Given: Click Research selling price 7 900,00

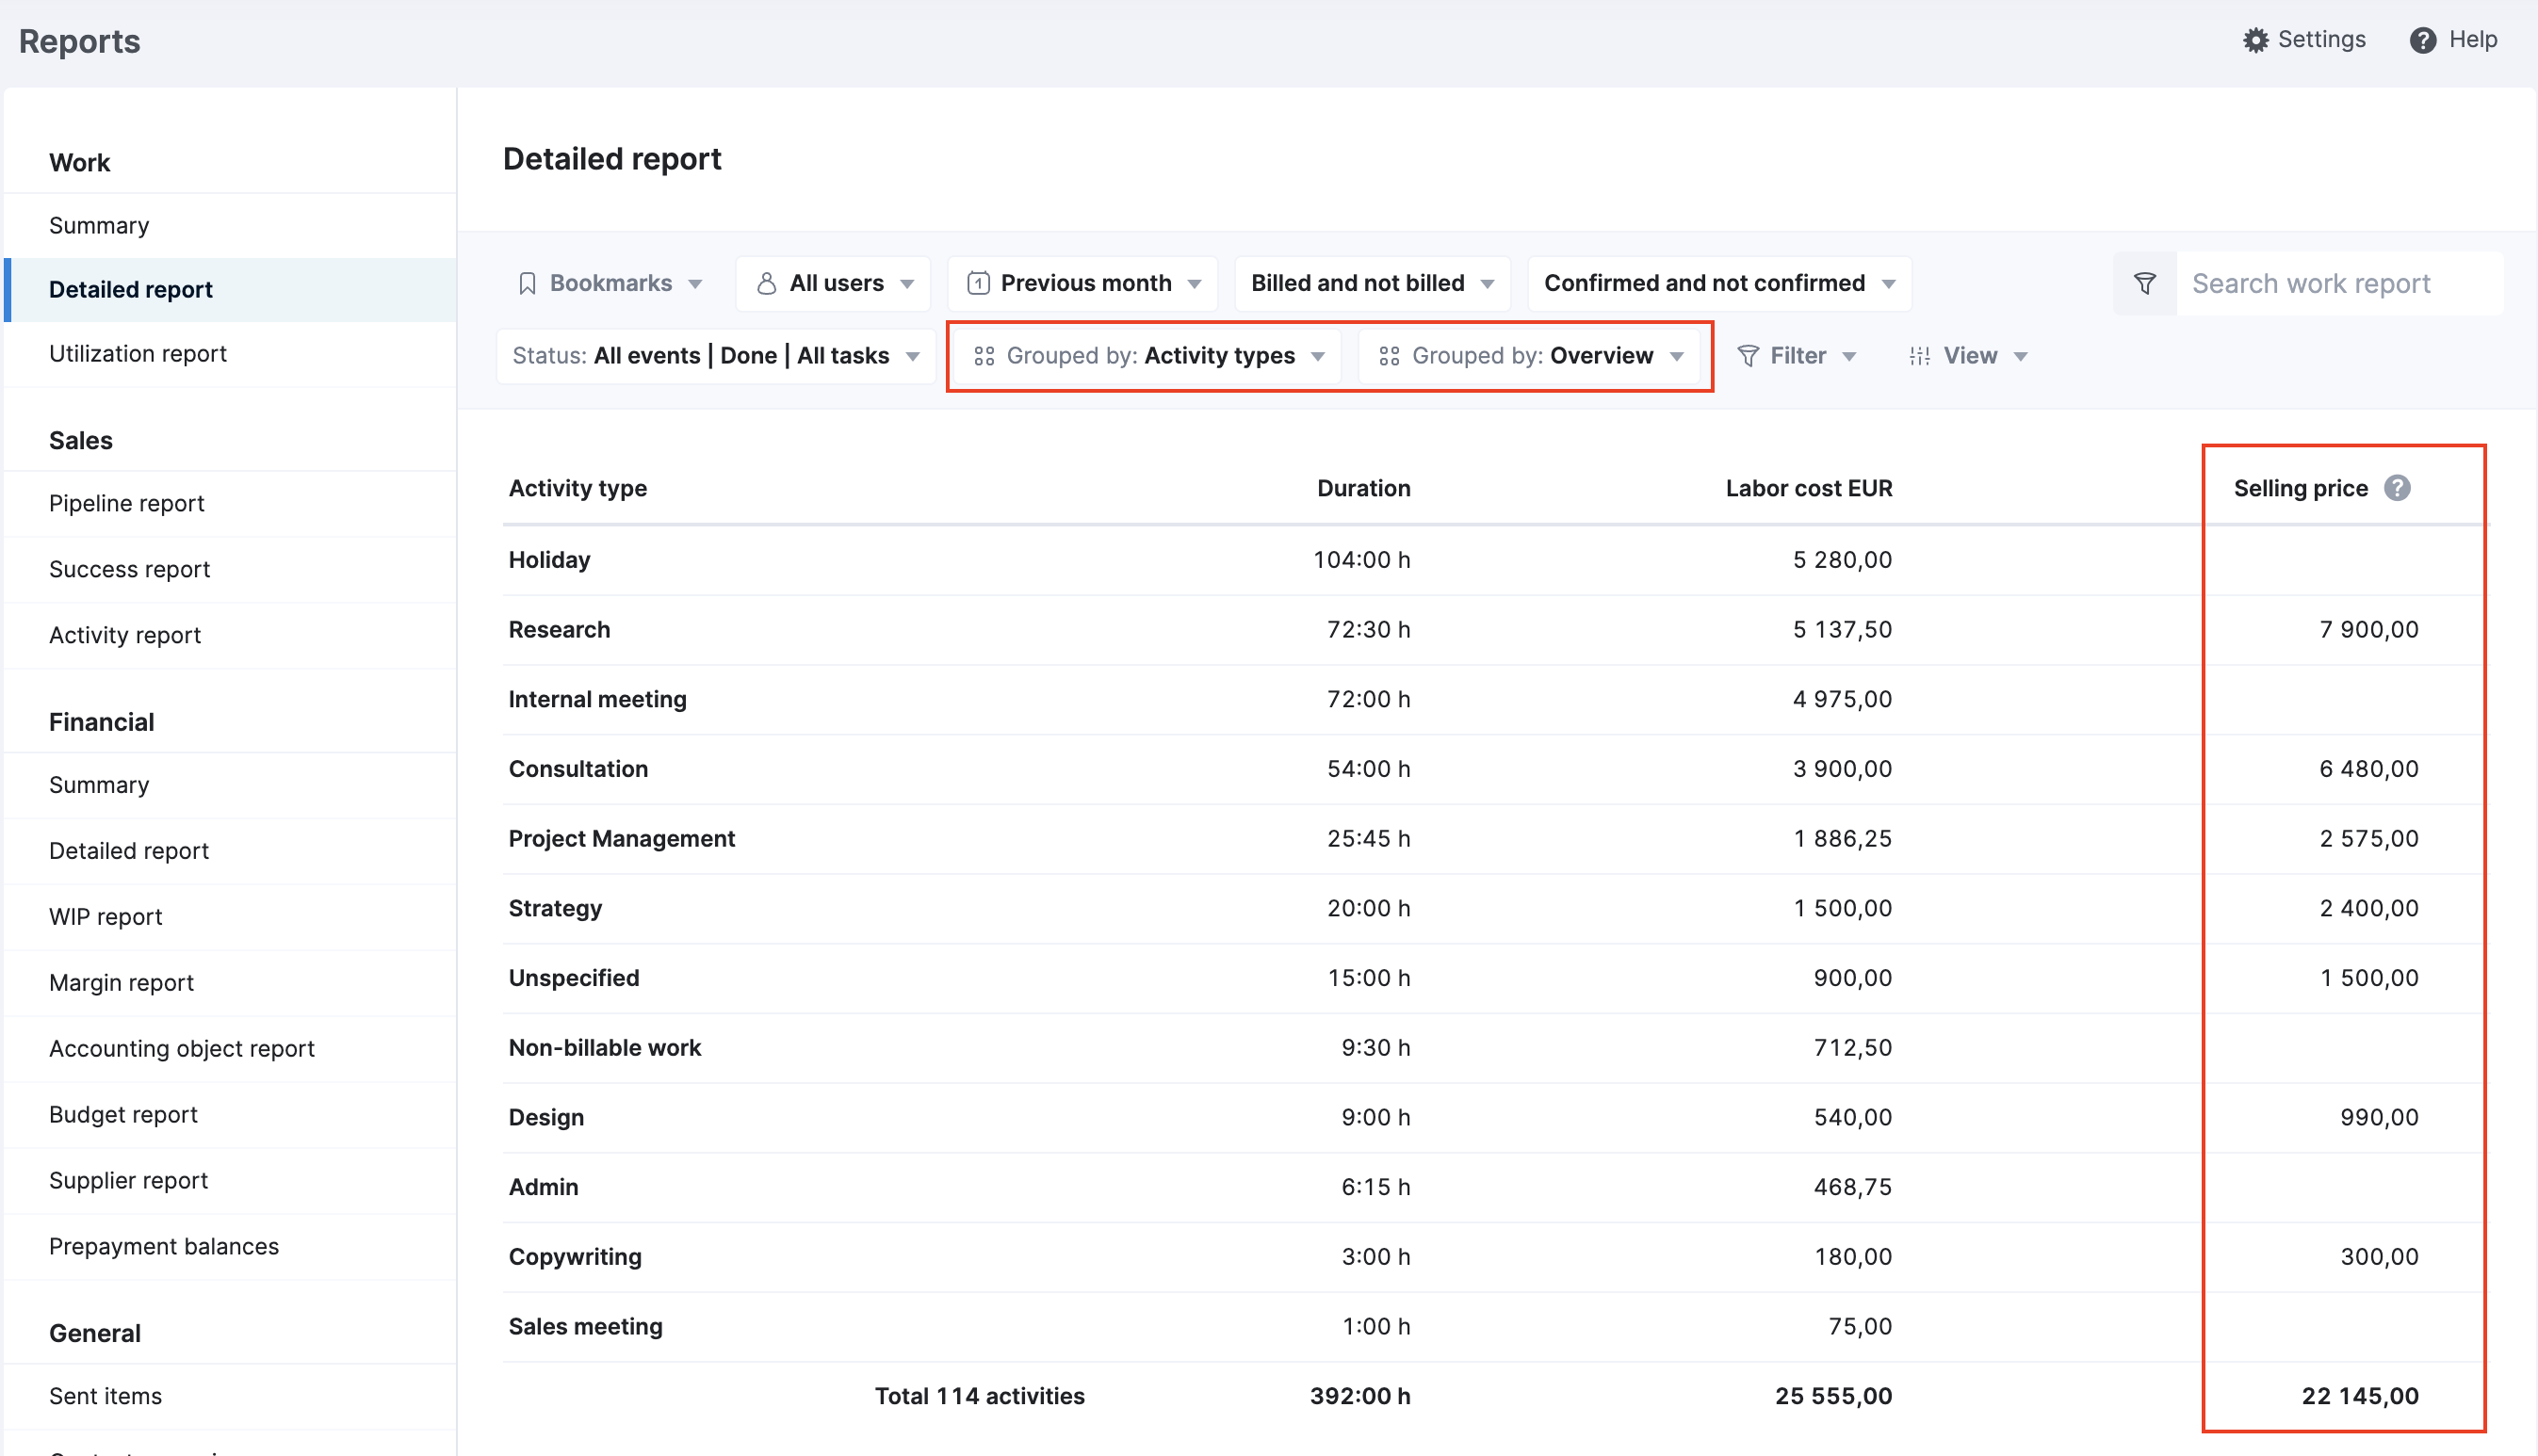Looking at the screenshot, I should pos(2369,631).
